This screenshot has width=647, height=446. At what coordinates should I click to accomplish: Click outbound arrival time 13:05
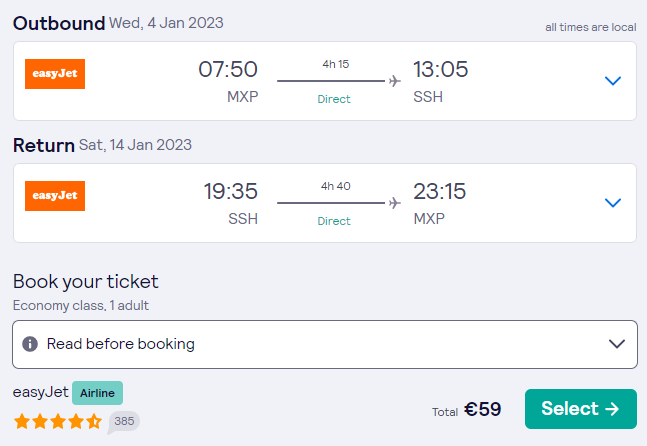click(x=441, y=69)
